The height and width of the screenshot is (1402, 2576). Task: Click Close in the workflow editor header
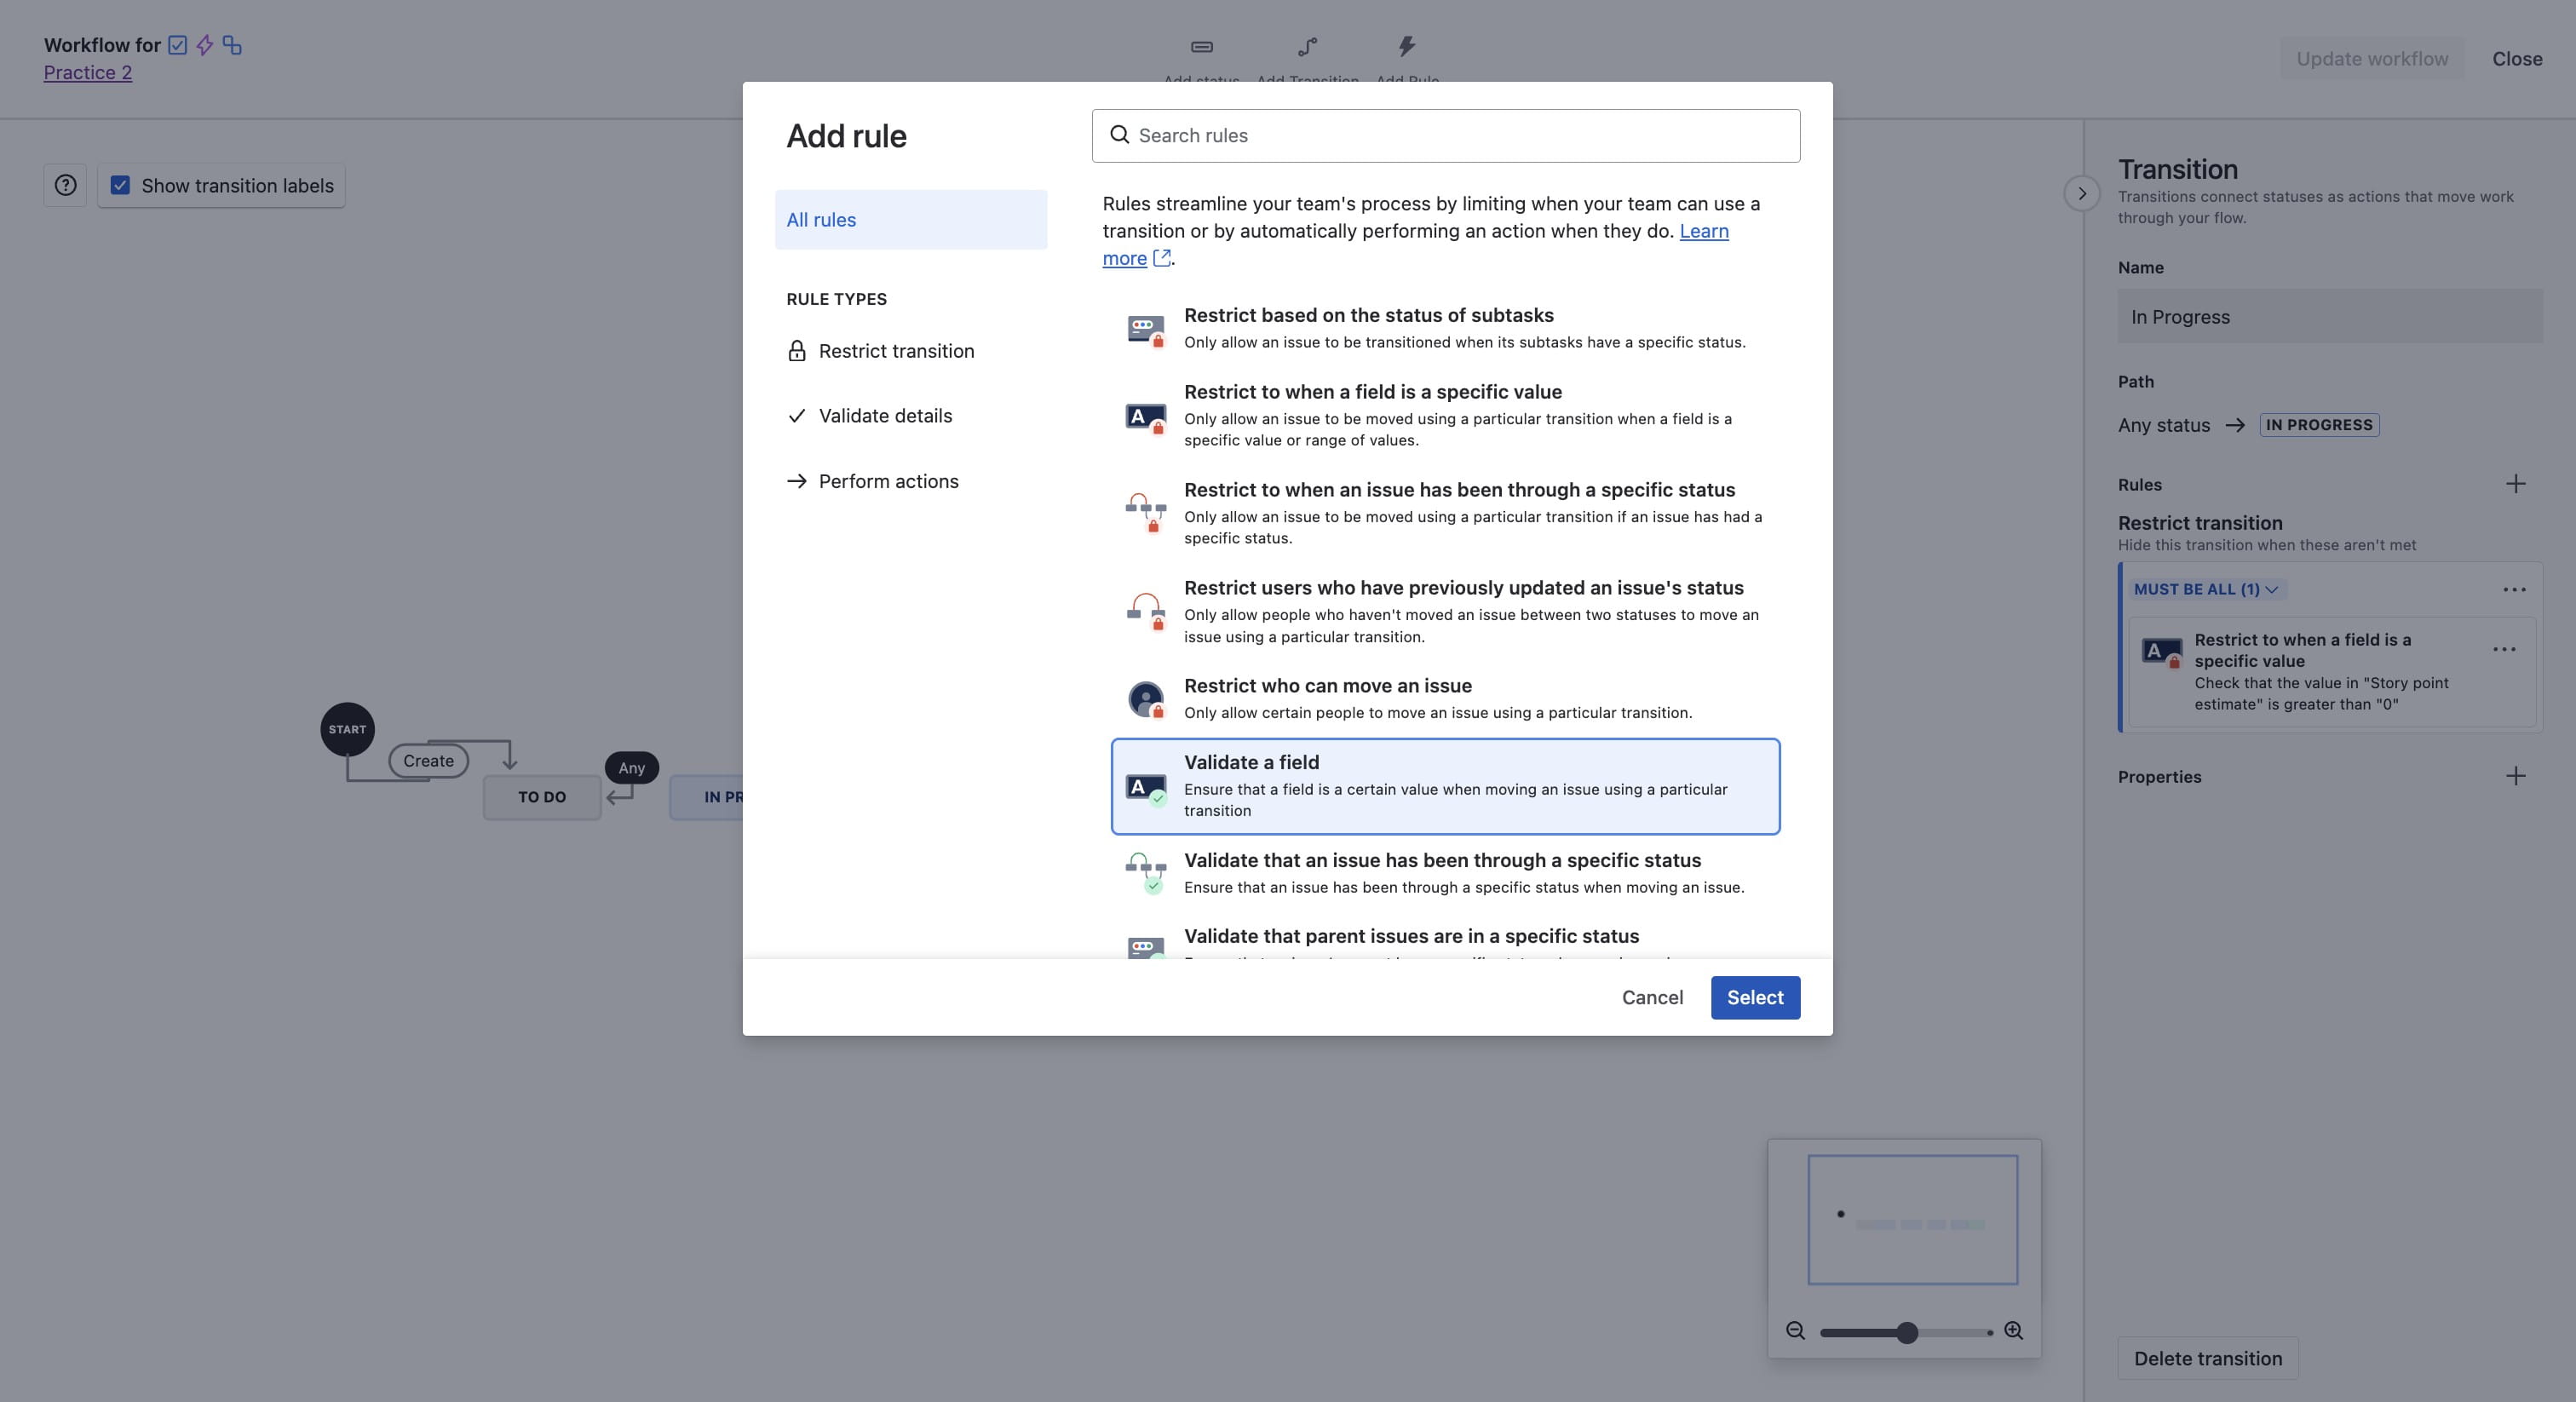[2517, 59]
